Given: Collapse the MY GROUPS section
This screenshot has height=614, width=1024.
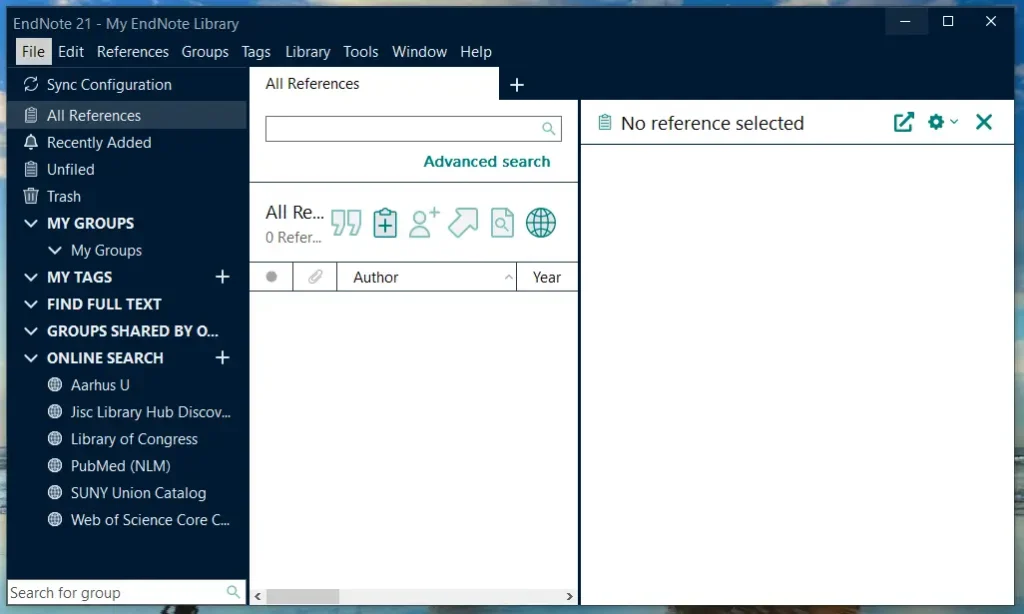Looking at the screenshot, I should (31, 223).
